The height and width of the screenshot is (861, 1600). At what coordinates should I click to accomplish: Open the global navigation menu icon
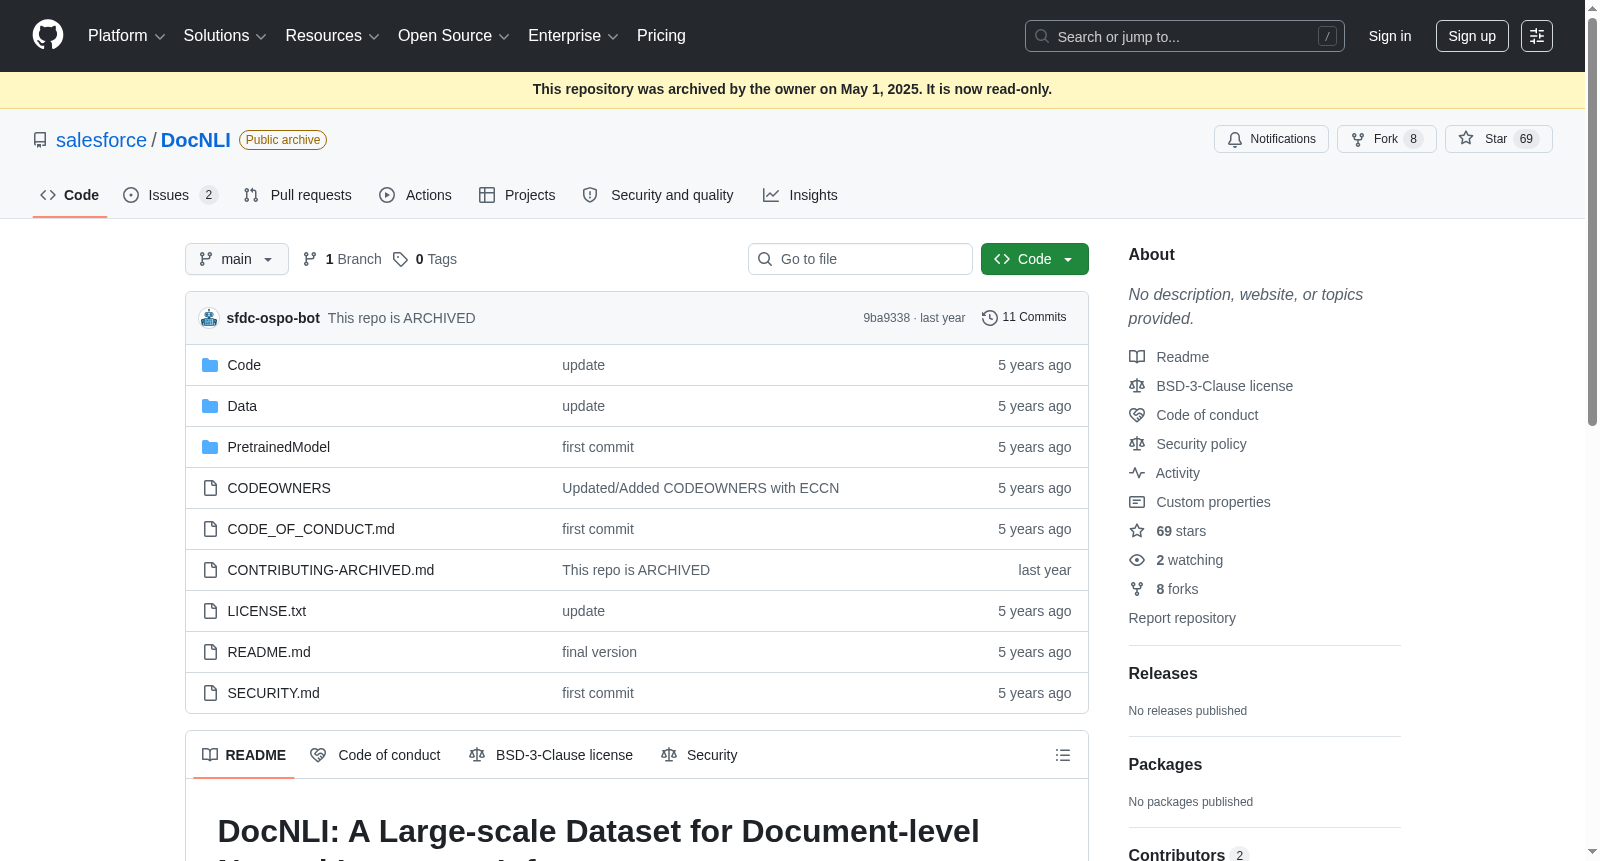click(x=1537, y=36)
